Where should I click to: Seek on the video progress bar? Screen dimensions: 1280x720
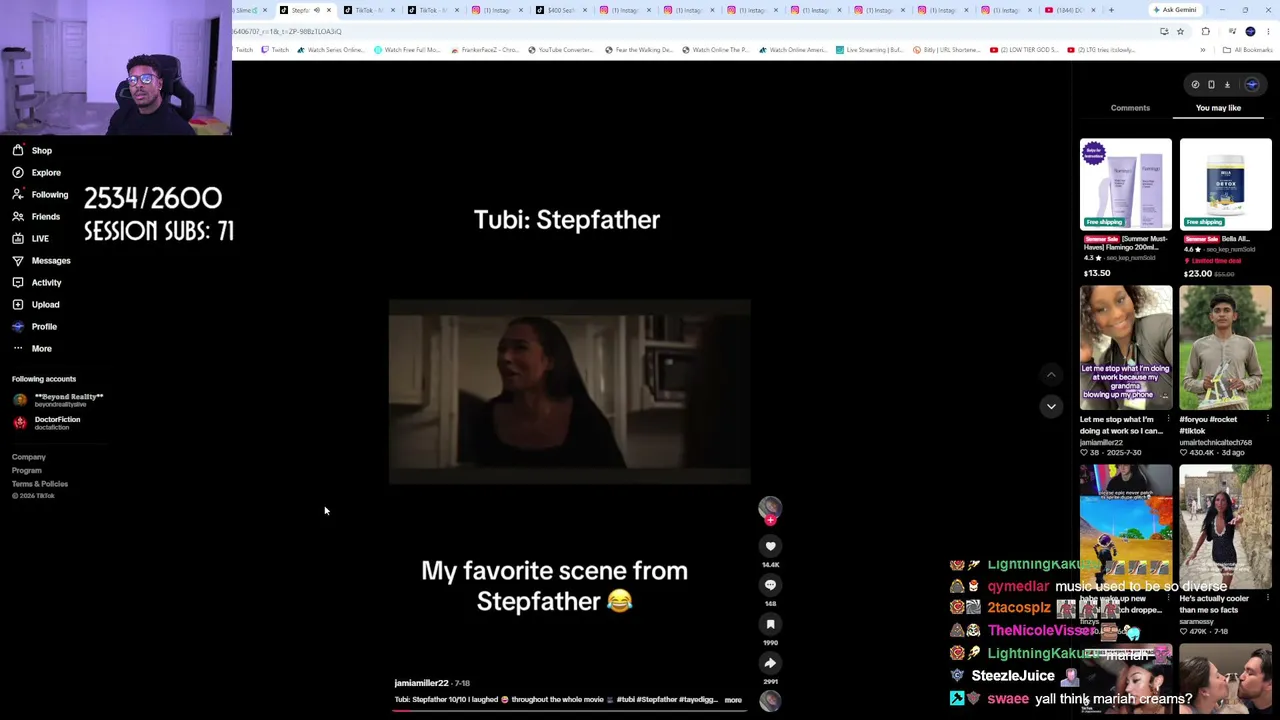coord(570,710)
